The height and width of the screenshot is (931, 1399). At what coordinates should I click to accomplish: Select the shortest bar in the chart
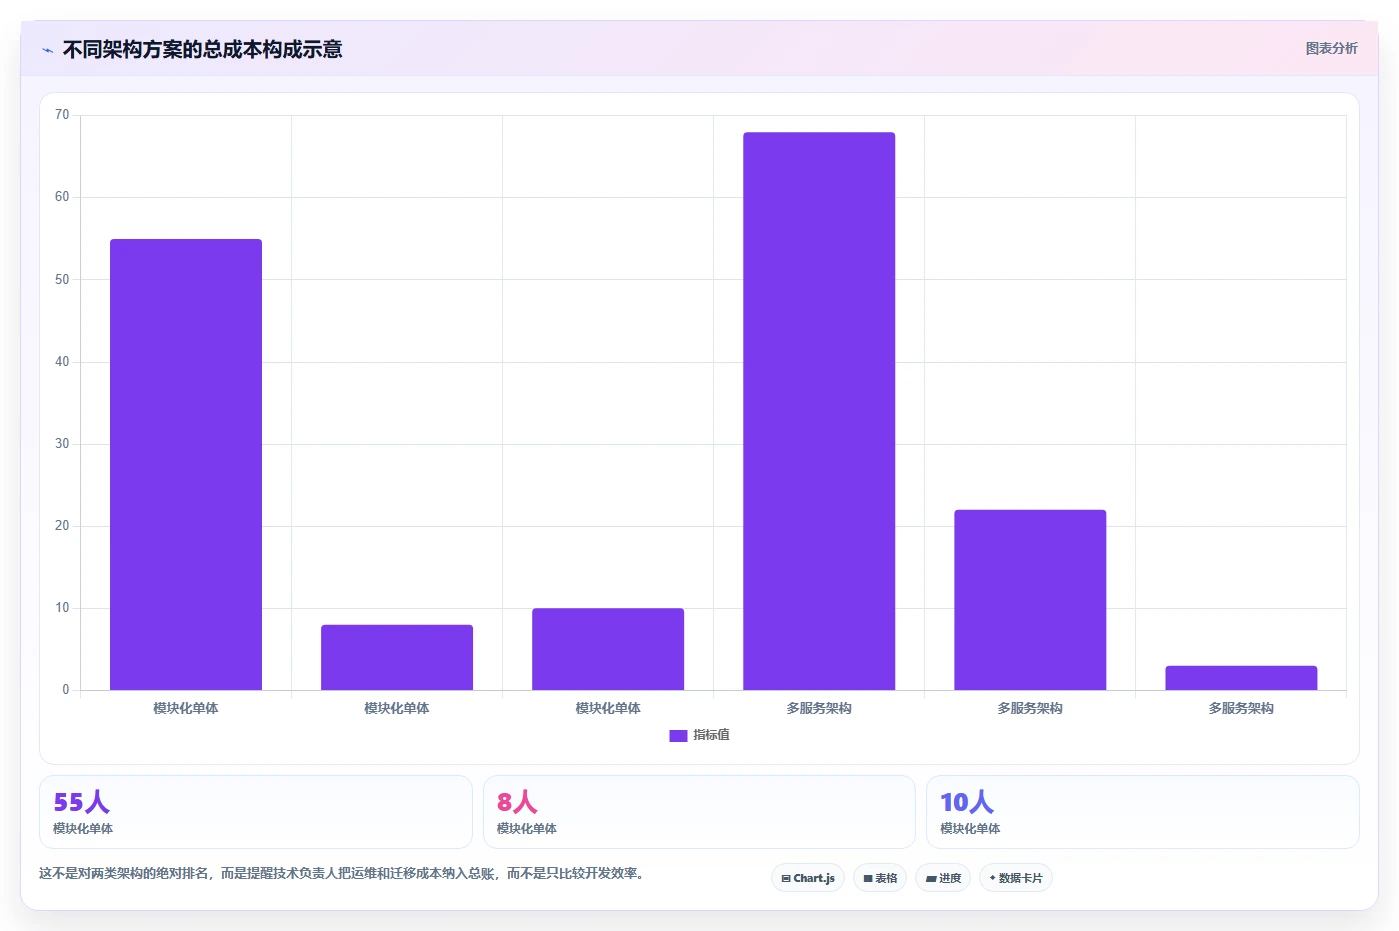pyautogui.click(x=1241, y=678)
